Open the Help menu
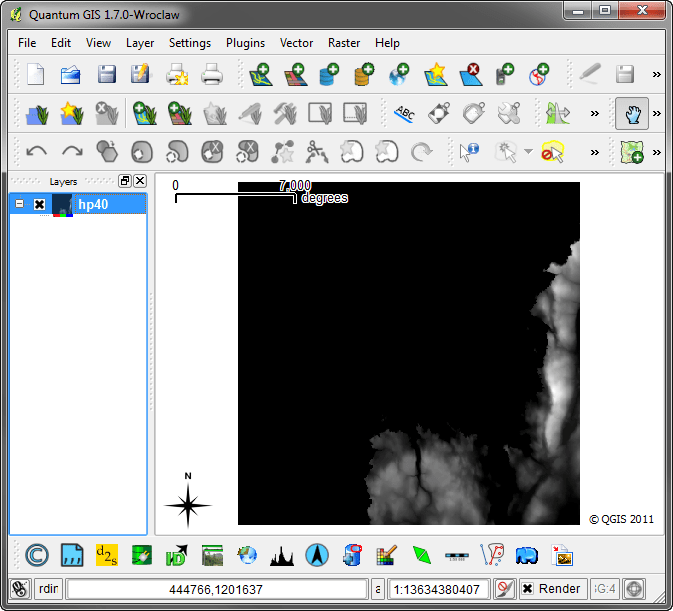 coord(387,43)
